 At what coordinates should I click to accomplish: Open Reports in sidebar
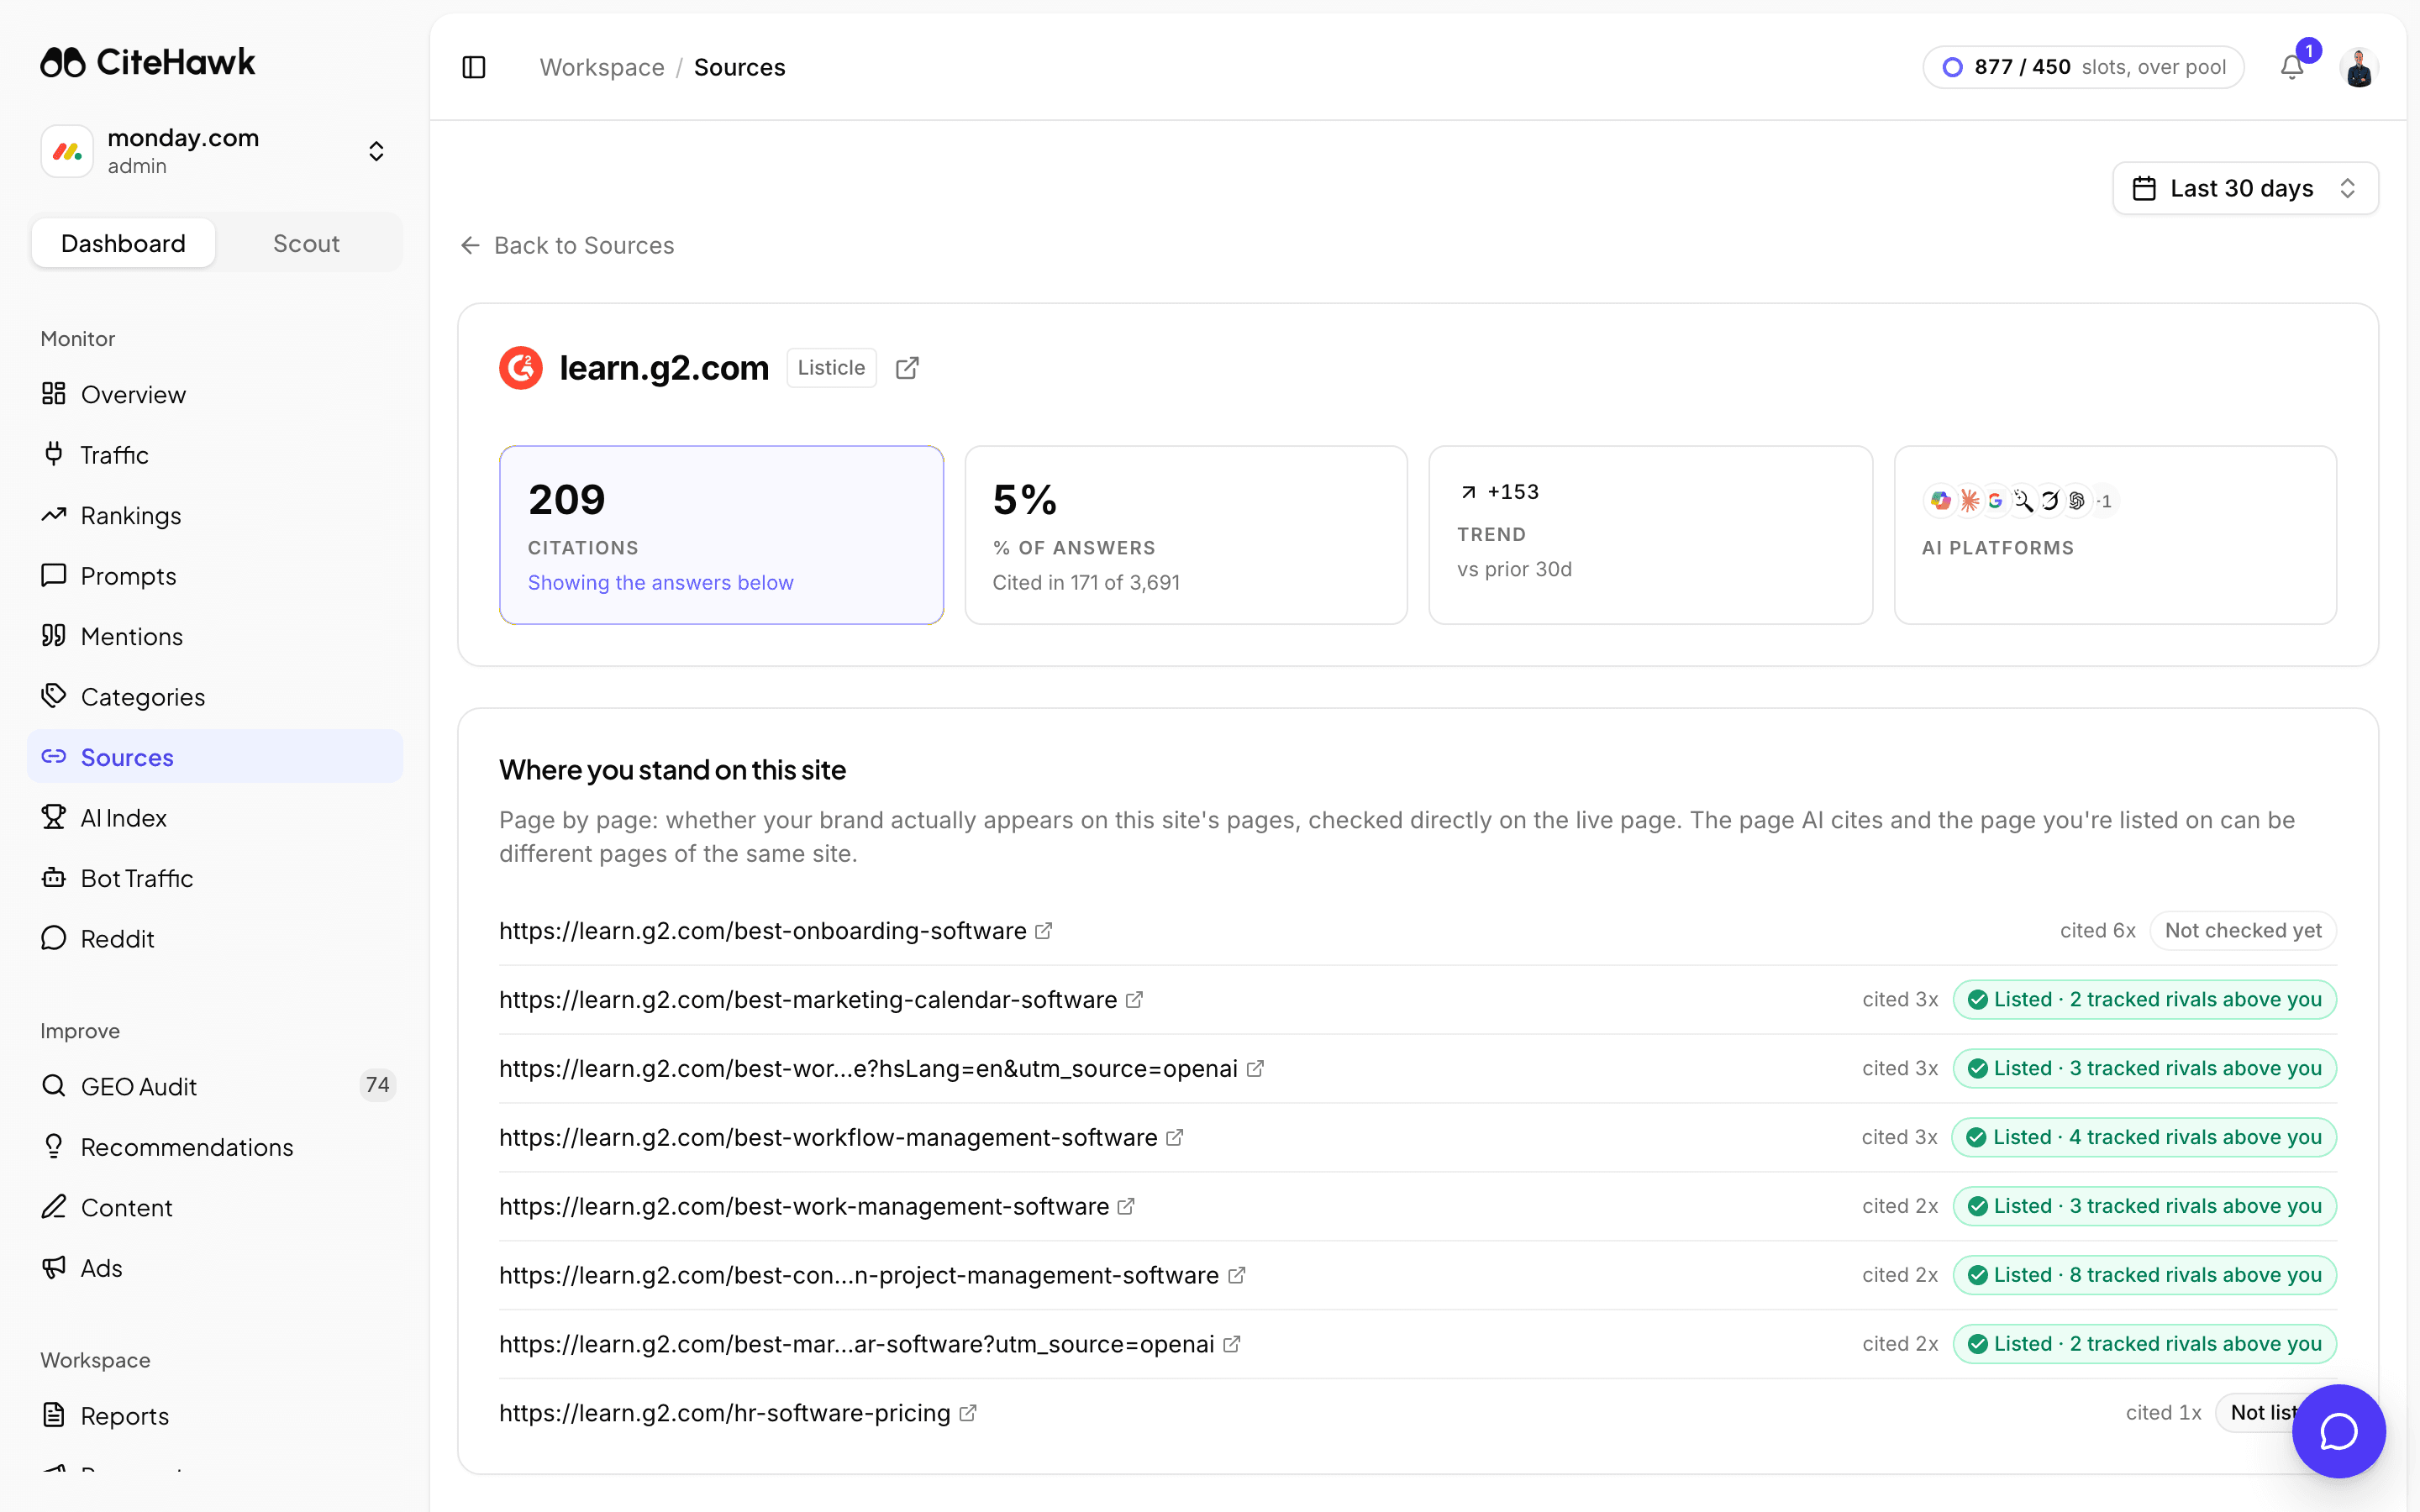(x=215, y=1416)
